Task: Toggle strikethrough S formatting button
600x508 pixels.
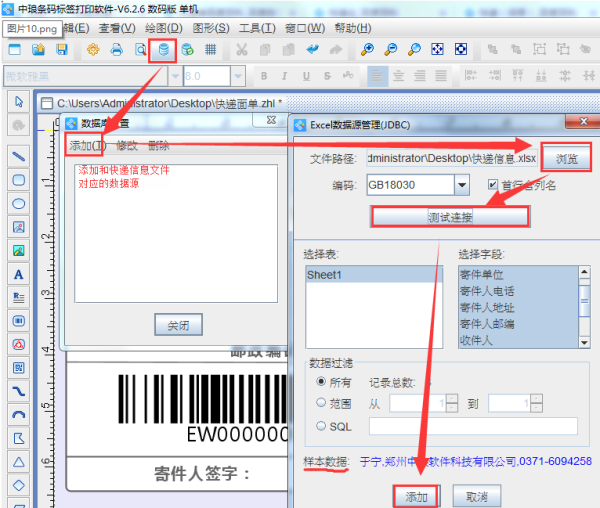Action: click(x=327, y=76)
